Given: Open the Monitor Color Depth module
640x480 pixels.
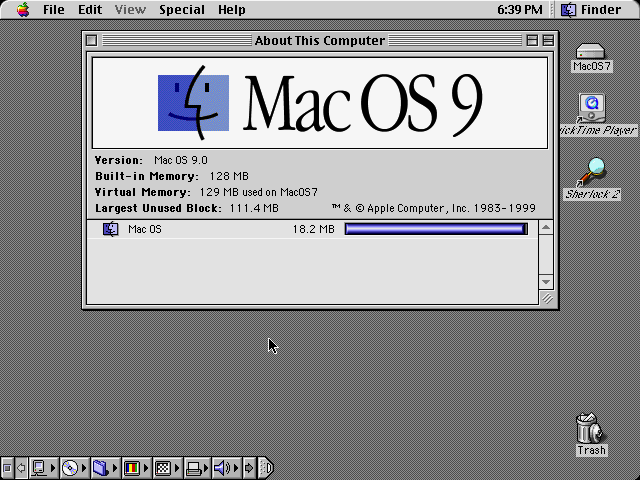Looking at the screenshot, I should [136, 468].
